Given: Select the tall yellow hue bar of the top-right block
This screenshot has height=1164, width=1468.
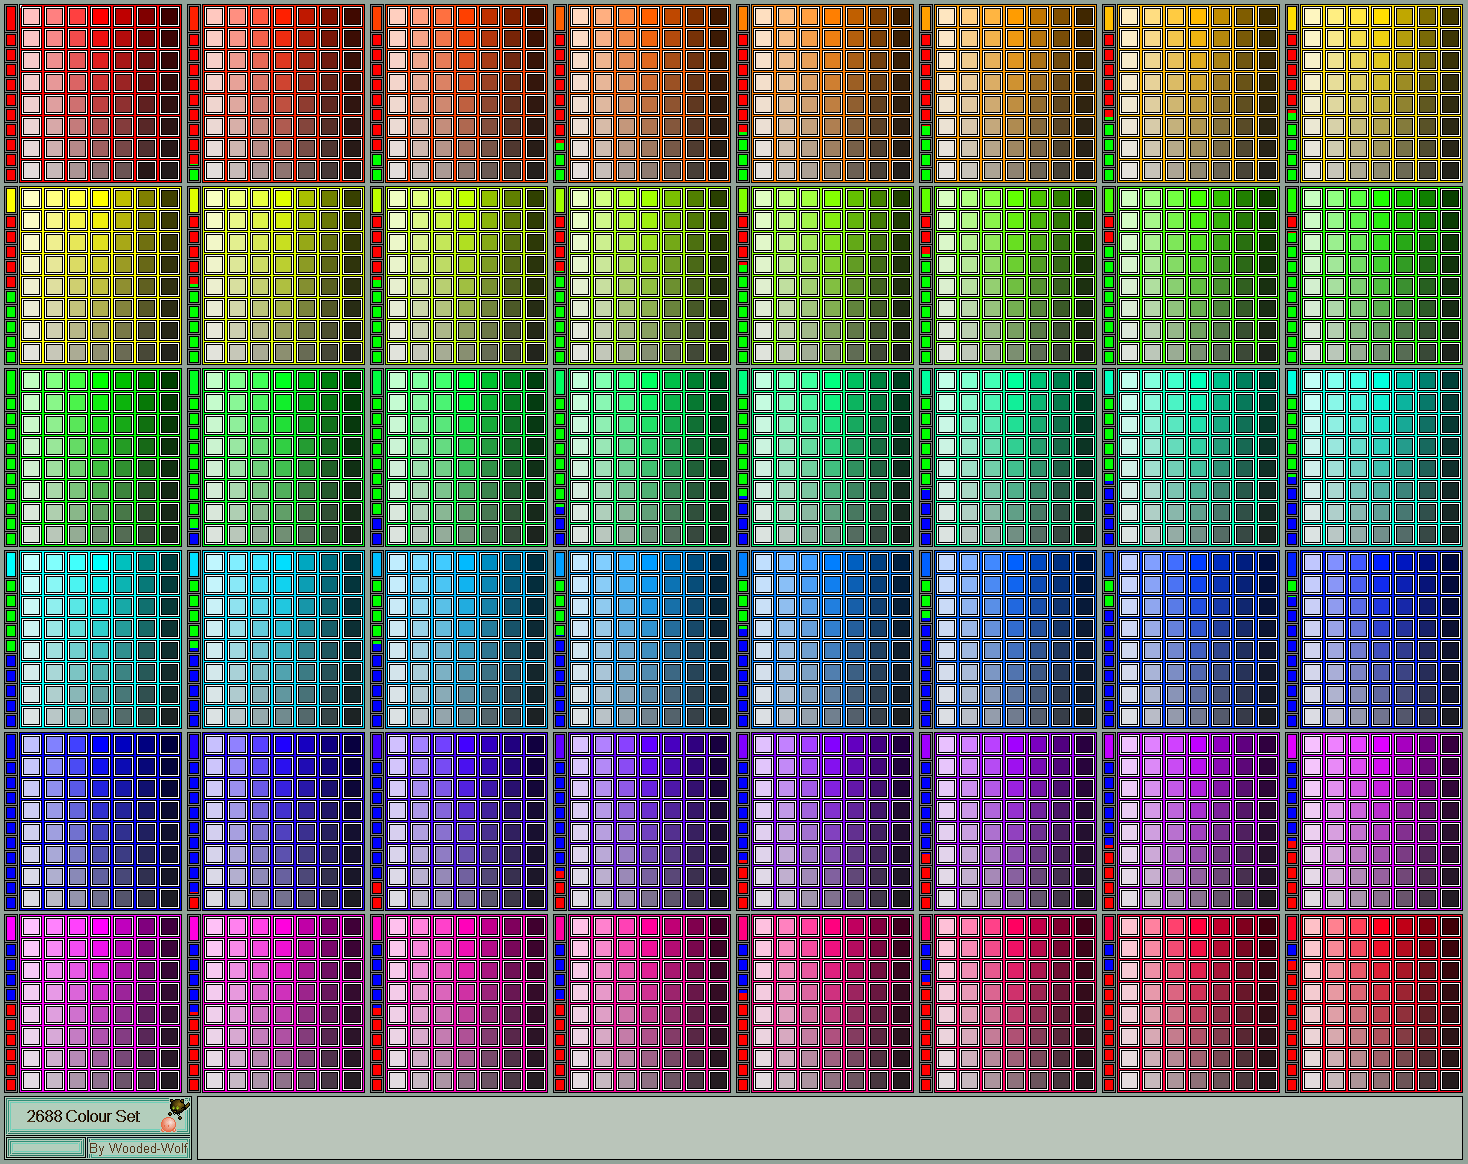Looking at the screenshot, I should (x=1292, y=20).
